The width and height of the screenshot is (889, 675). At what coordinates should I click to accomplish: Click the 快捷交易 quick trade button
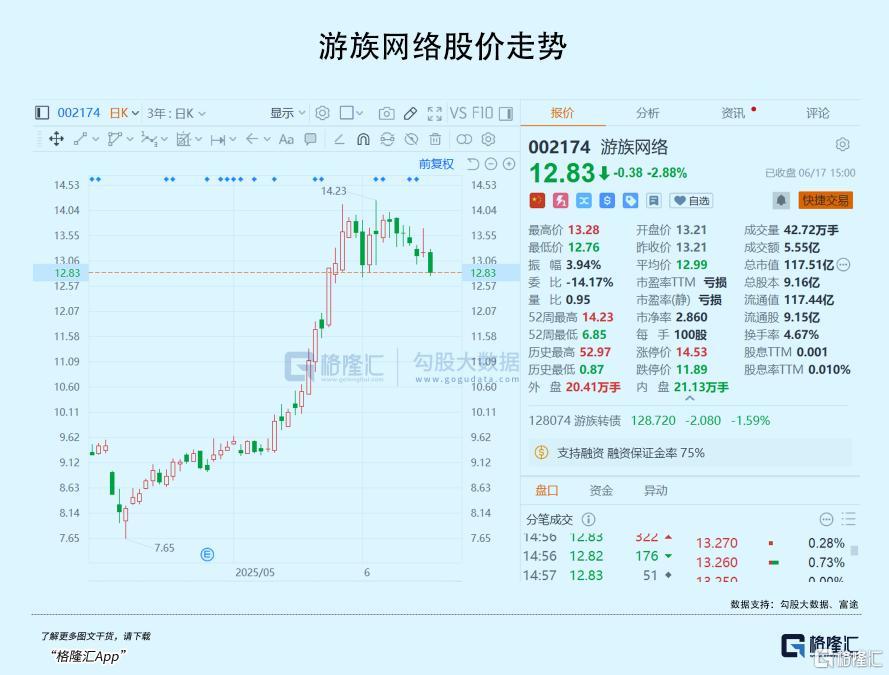coord(826,200)
